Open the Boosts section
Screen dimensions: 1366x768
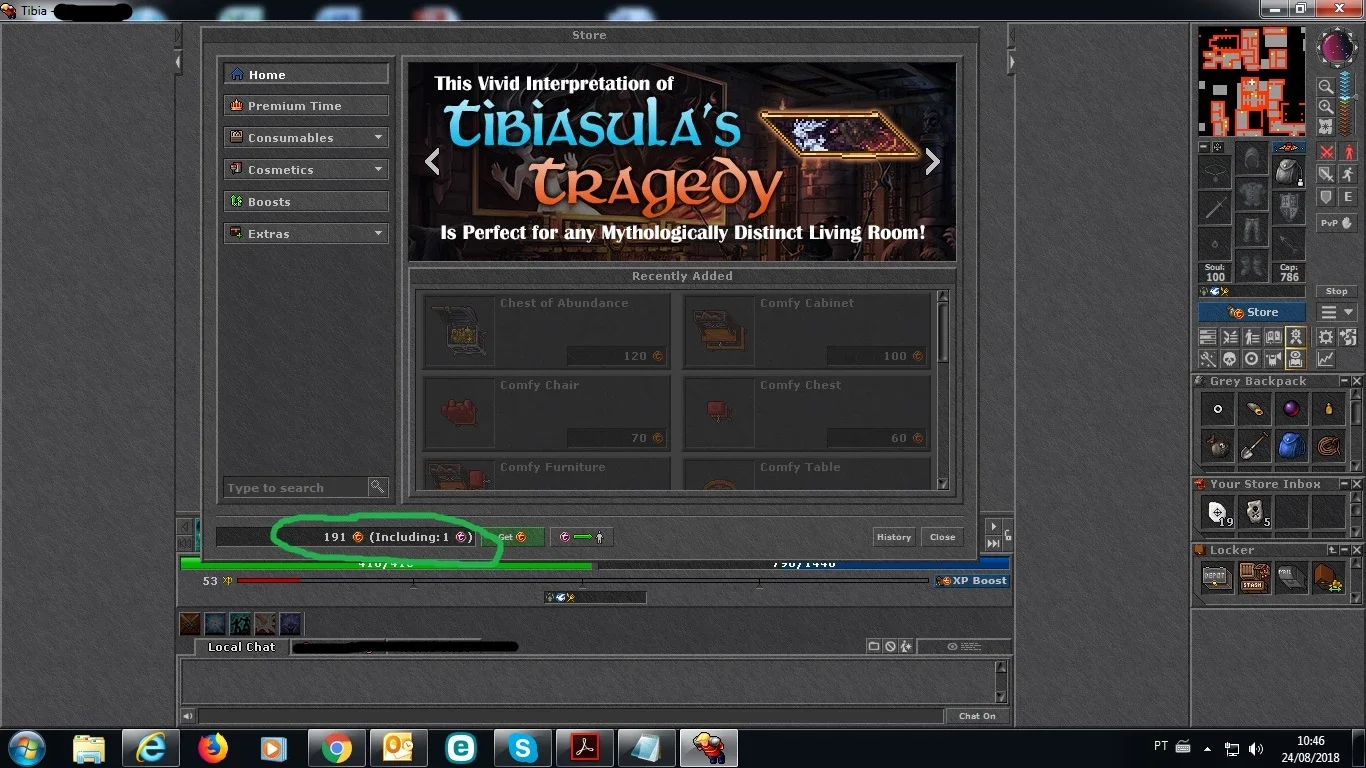306,202
